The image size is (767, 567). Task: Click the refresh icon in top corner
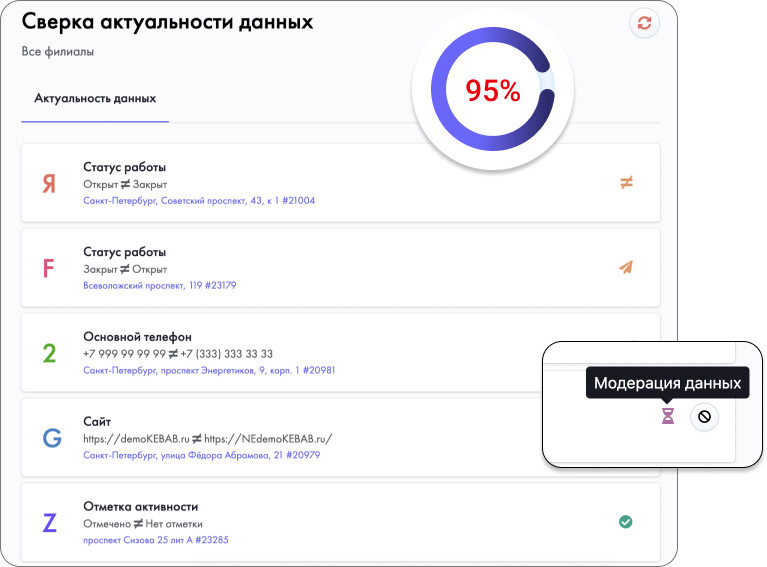pyautogui.click(x=644, y=23)
